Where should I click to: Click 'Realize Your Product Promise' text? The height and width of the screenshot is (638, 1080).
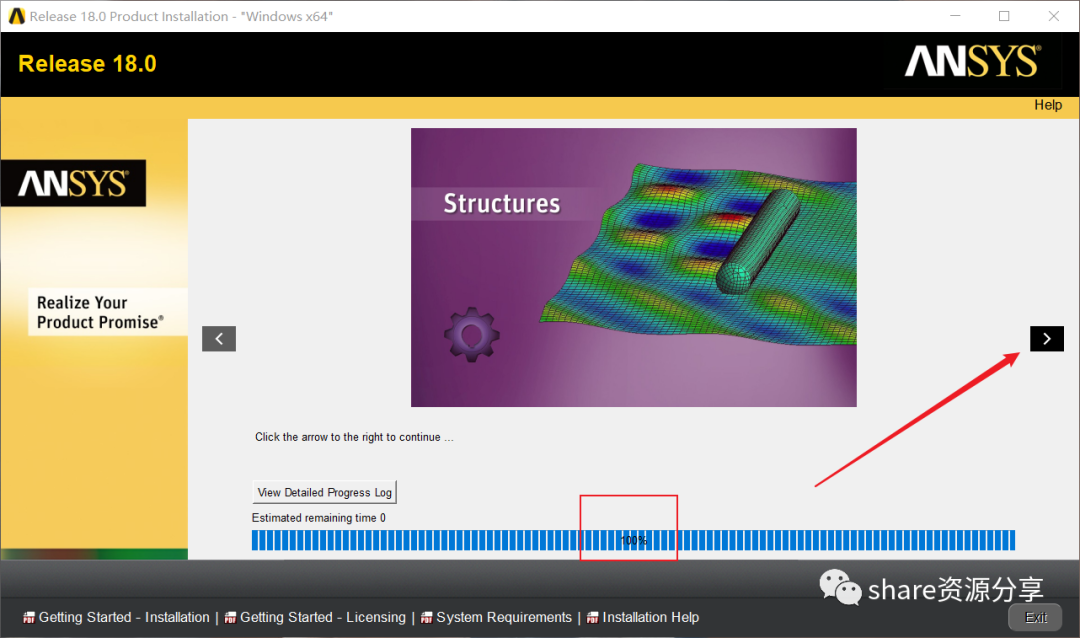100,312
